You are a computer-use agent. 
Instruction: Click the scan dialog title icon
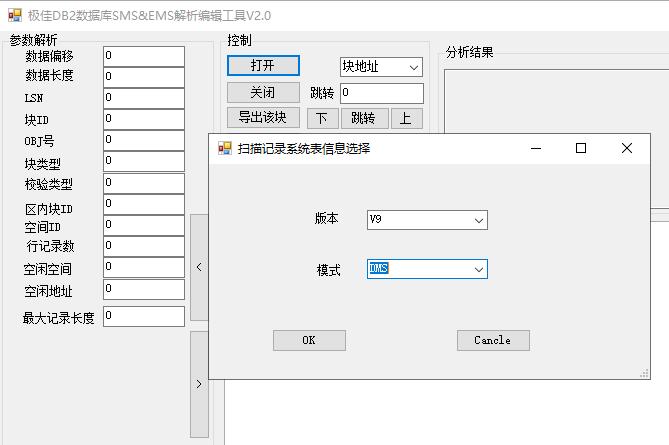click(225, 148)
